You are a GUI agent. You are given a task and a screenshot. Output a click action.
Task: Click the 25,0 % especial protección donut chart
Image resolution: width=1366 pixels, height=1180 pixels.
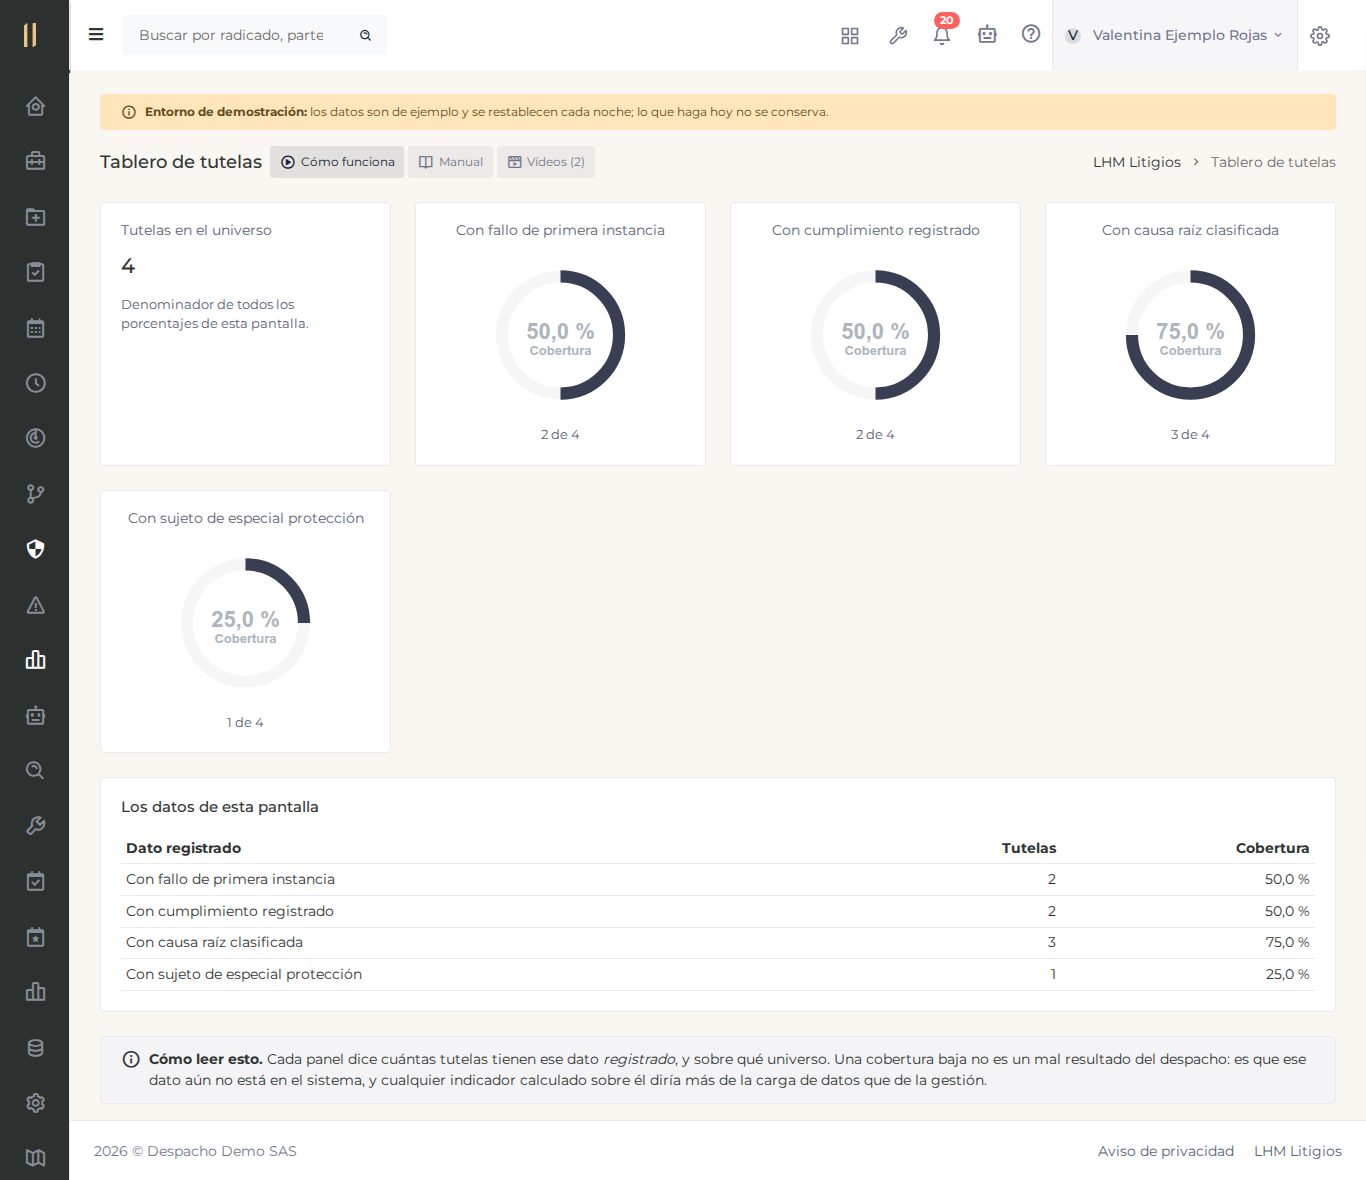click(x=245, y=623)
